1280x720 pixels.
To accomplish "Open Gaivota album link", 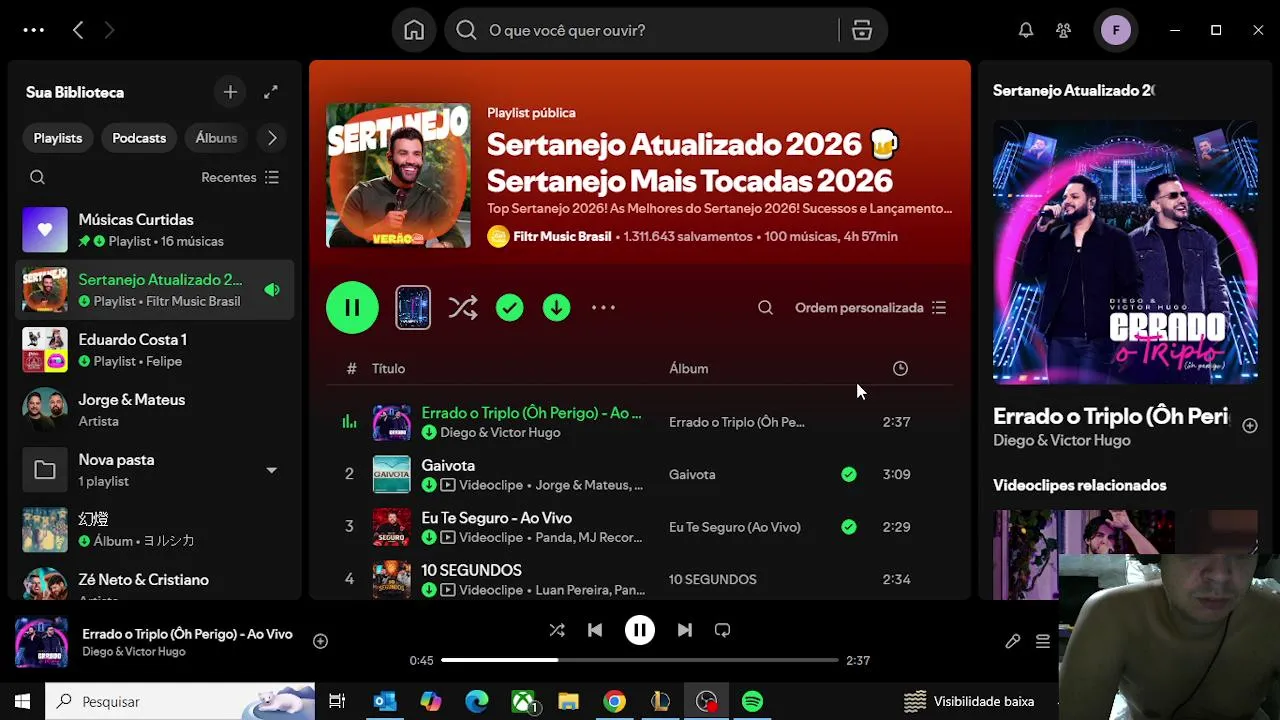I will tap(692, 475).
